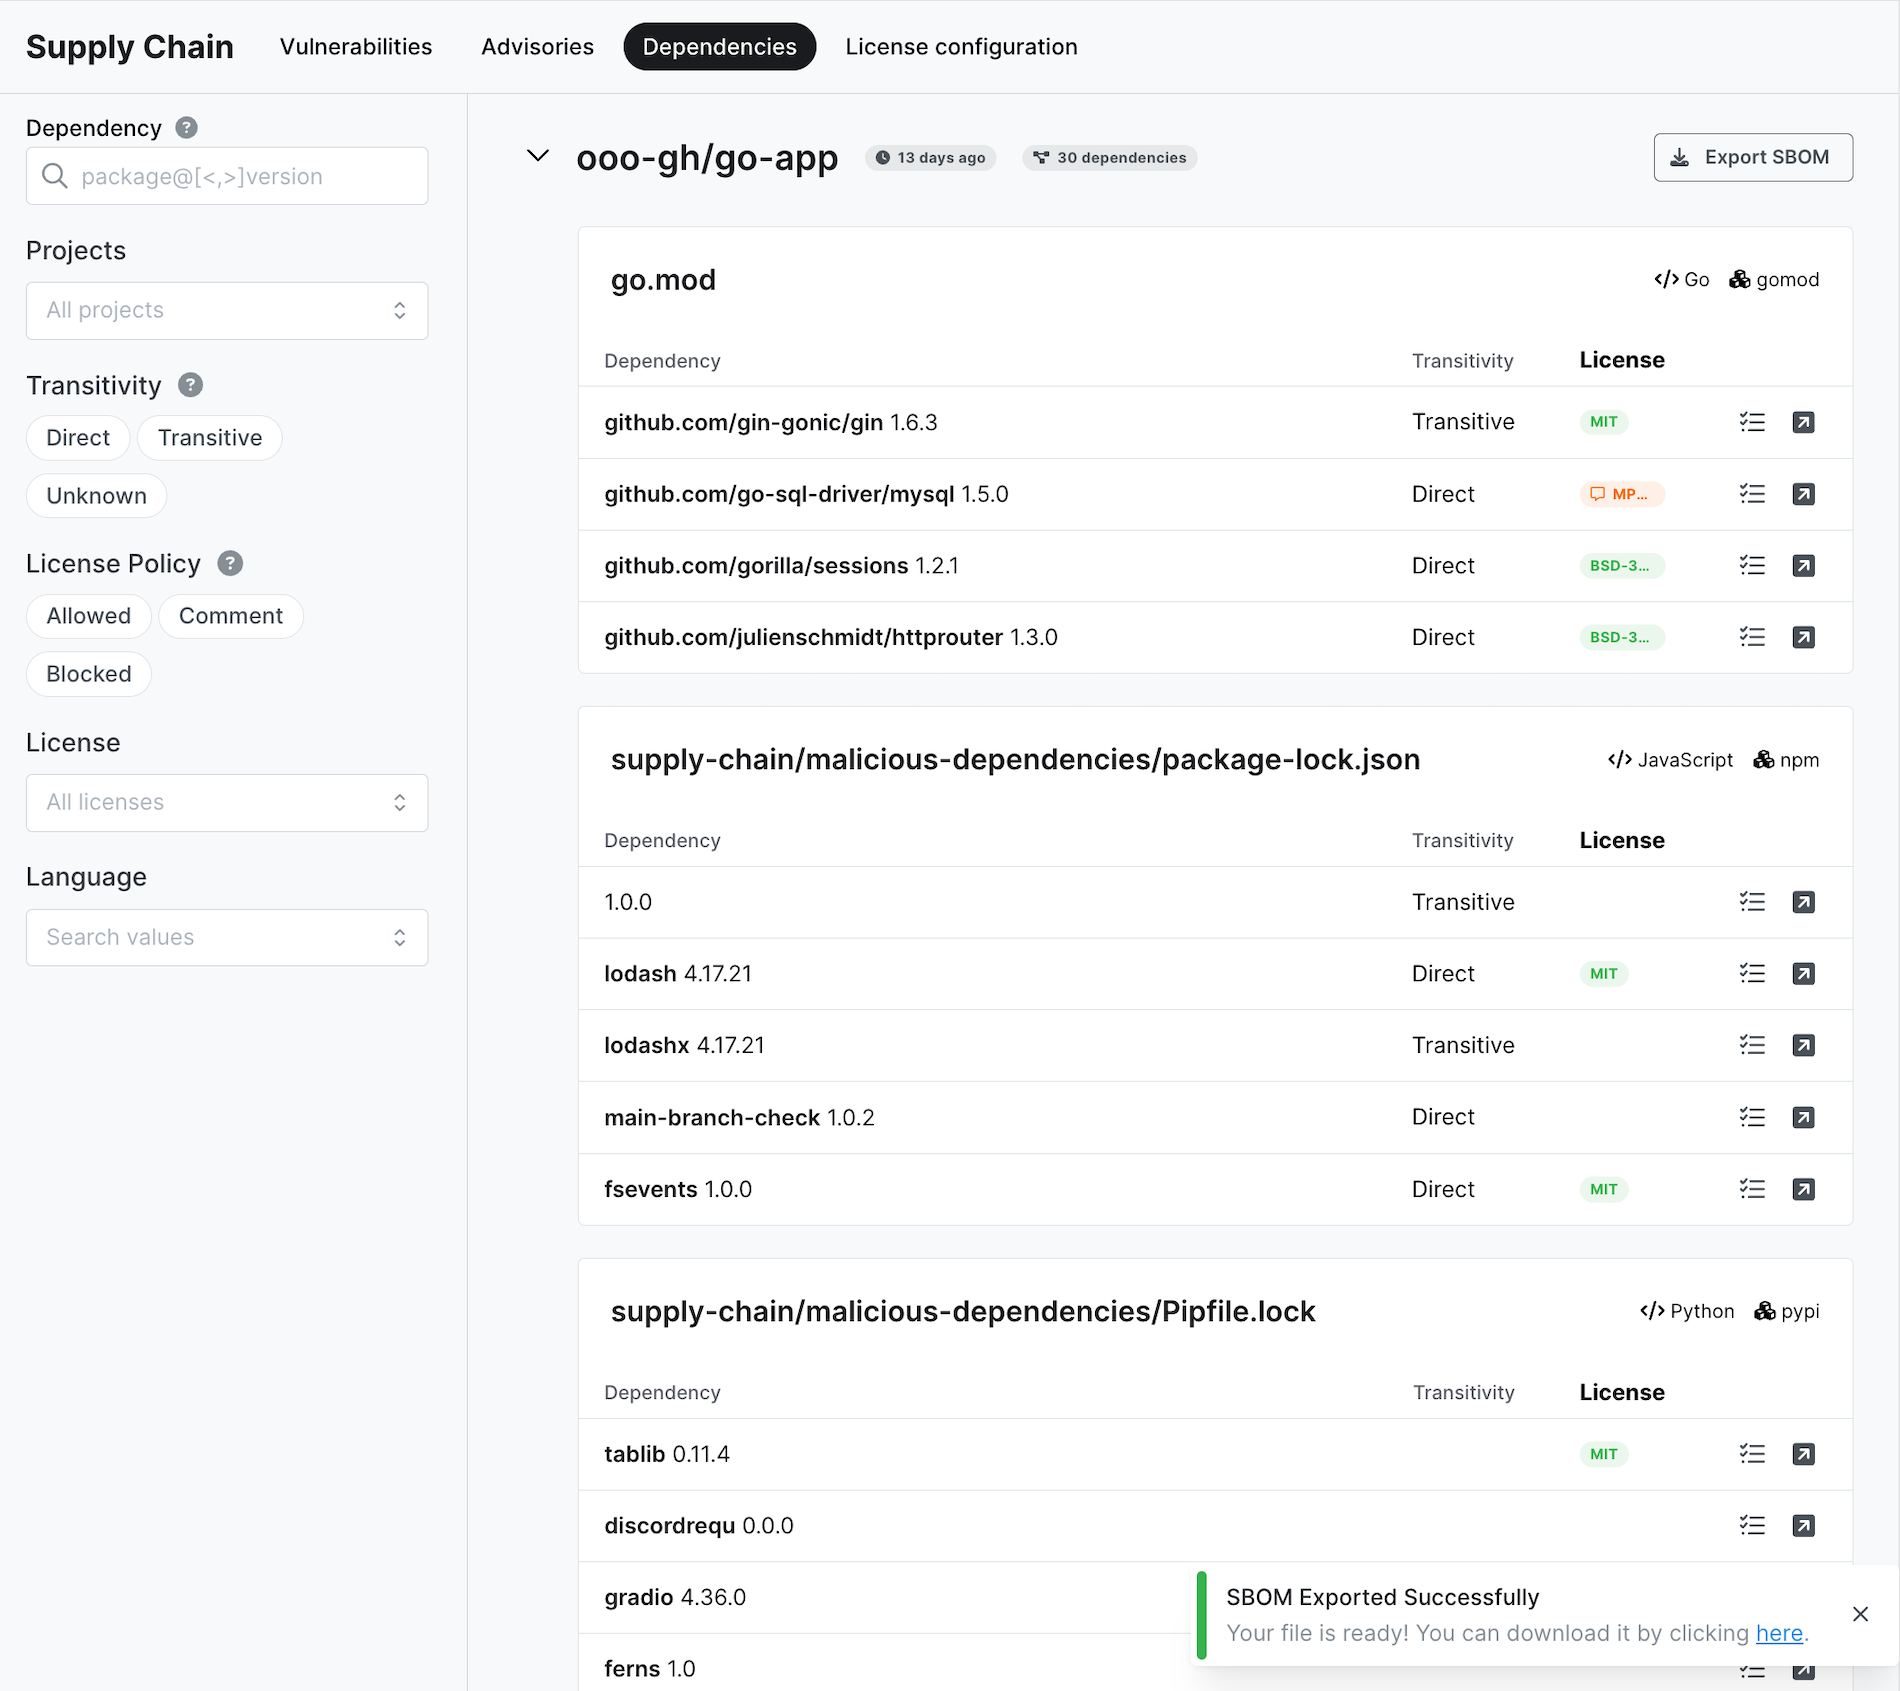The height and width of the screenshot is (1691, 1900).
Task: Click the list icon for discordrequ 0.0.0
Action: pyautogui.click(x=1752, y=1526)
